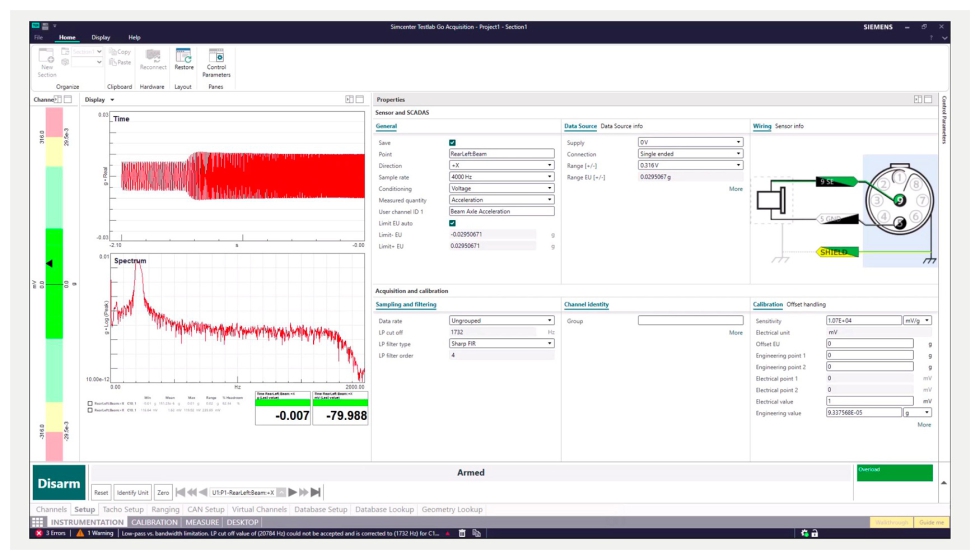Switch to the Virtual Channels tab

click(259, 509)
